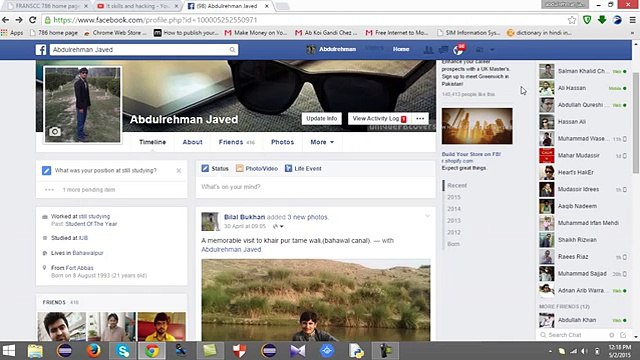
Task: Click the three-dots button on cover photo
Action: click(x=420, y=119)
